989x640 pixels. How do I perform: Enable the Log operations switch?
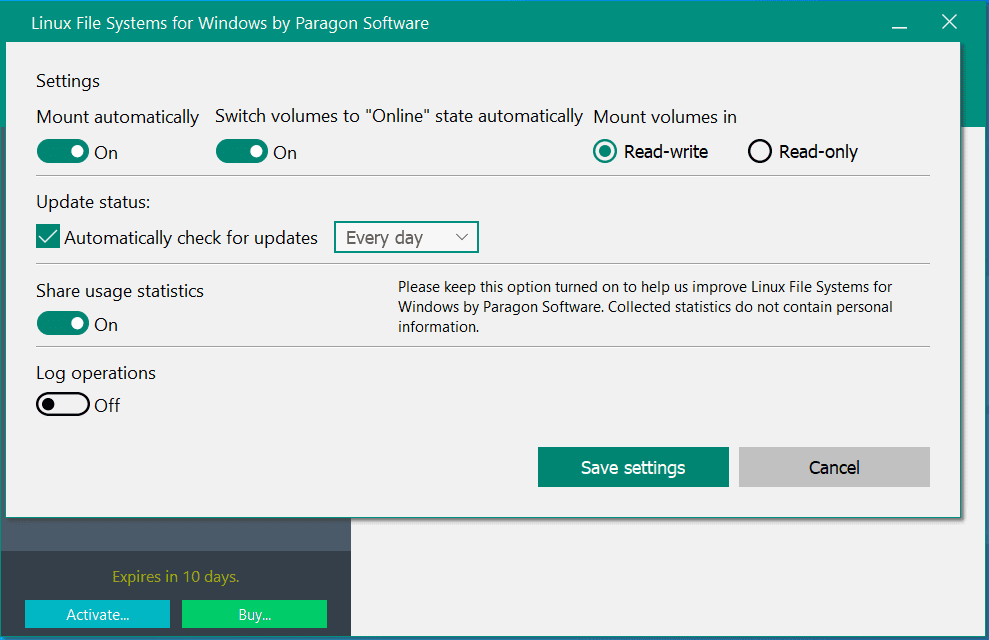point(63,404)
